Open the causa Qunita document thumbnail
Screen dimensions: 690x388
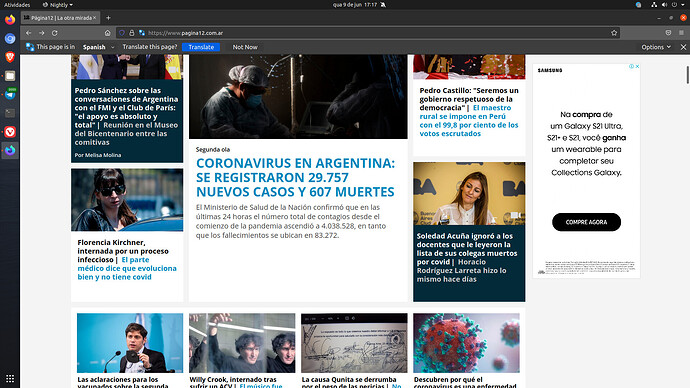[354, 343]
